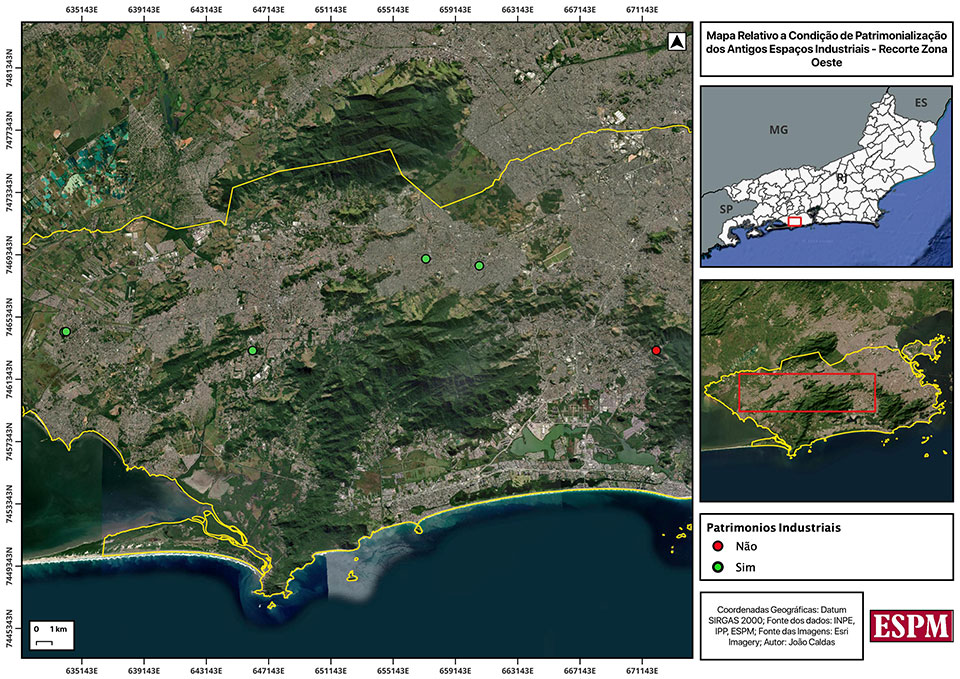Select the red marker on the main map

click(656, 350)
